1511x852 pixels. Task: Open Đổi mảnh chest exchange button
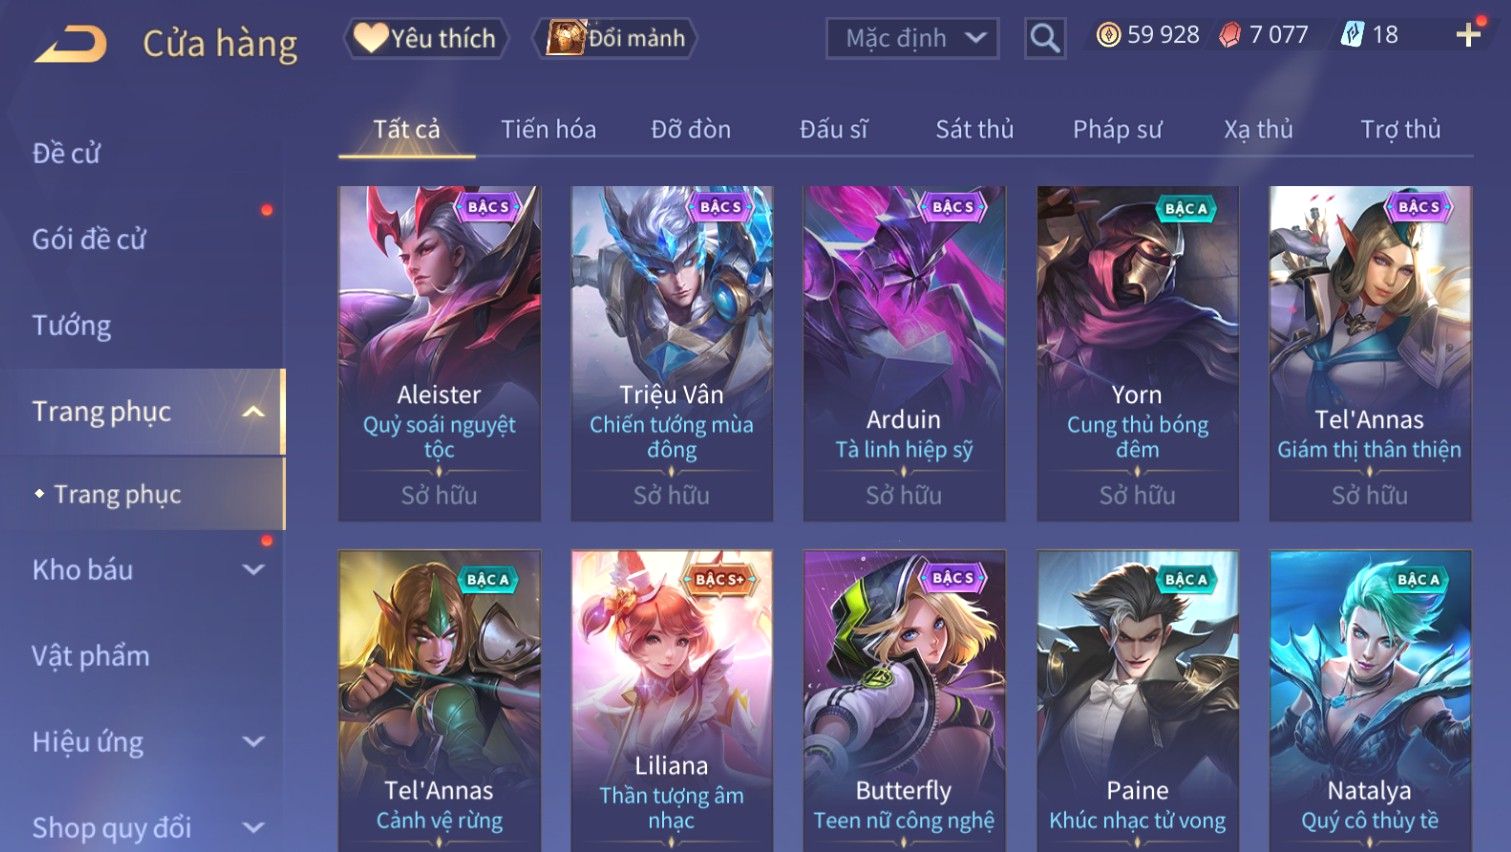616,38
